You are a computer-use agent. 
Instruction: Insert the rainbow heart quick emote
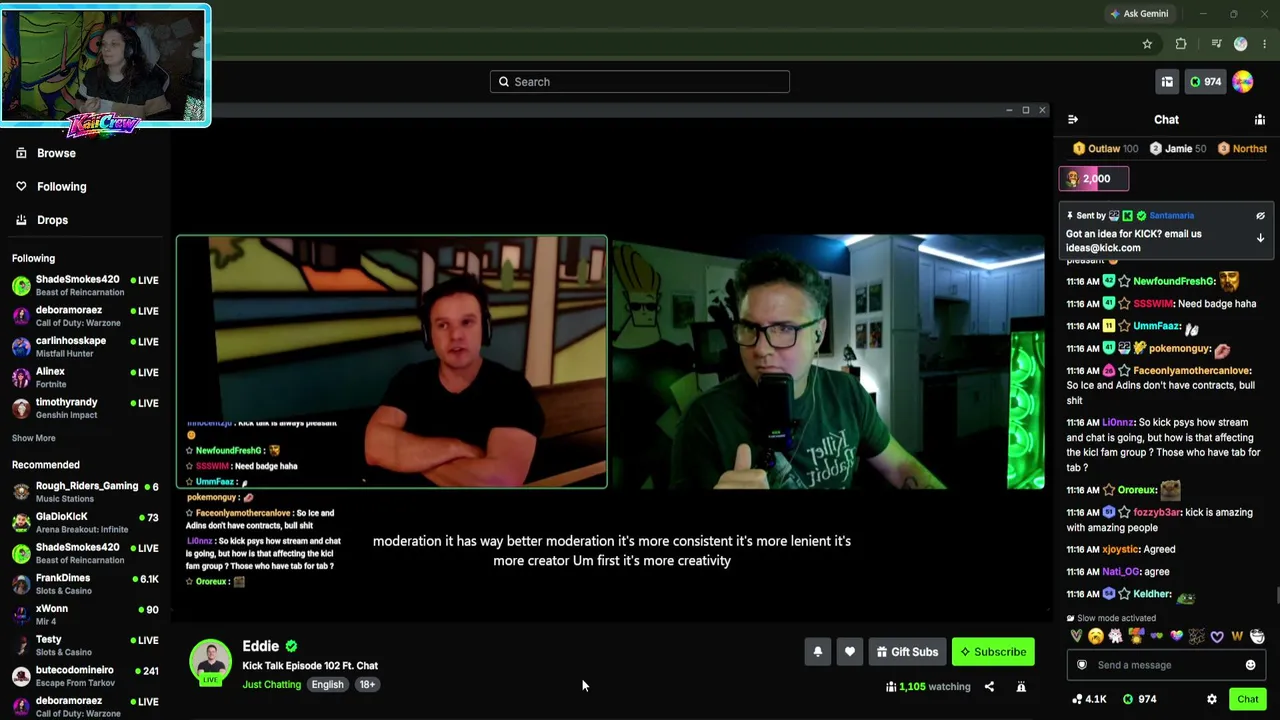(1176, 636)
